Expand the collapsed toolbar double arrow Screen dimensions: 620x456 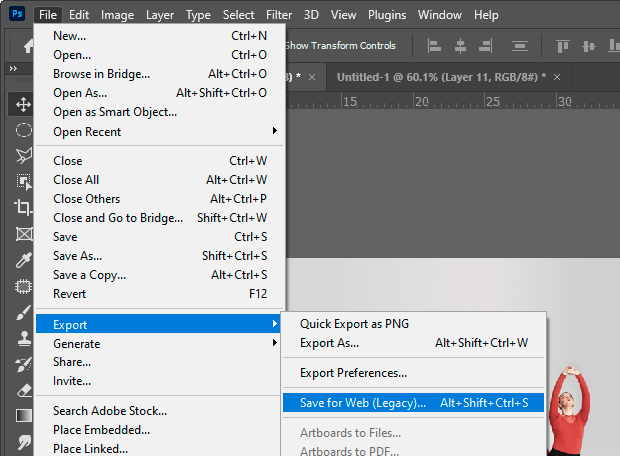(x=12, y=68)
